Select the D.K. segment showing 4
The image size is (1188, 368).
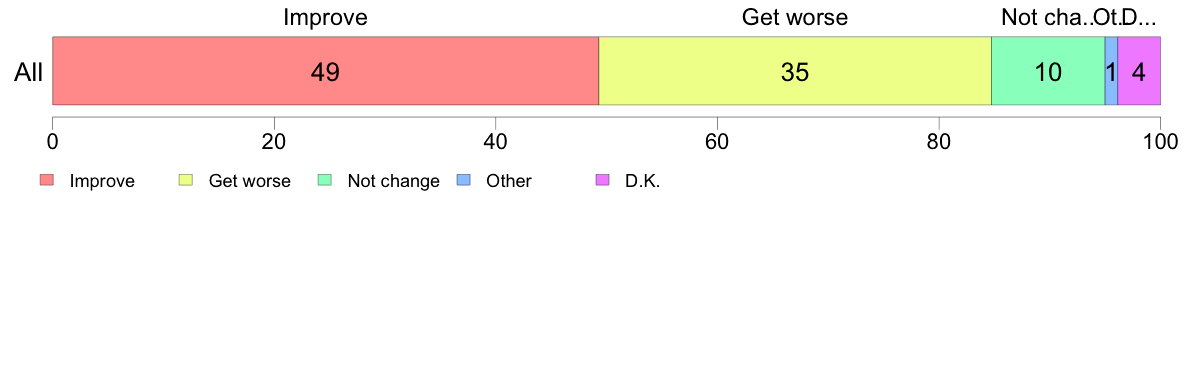click(x=1140, y=70)
